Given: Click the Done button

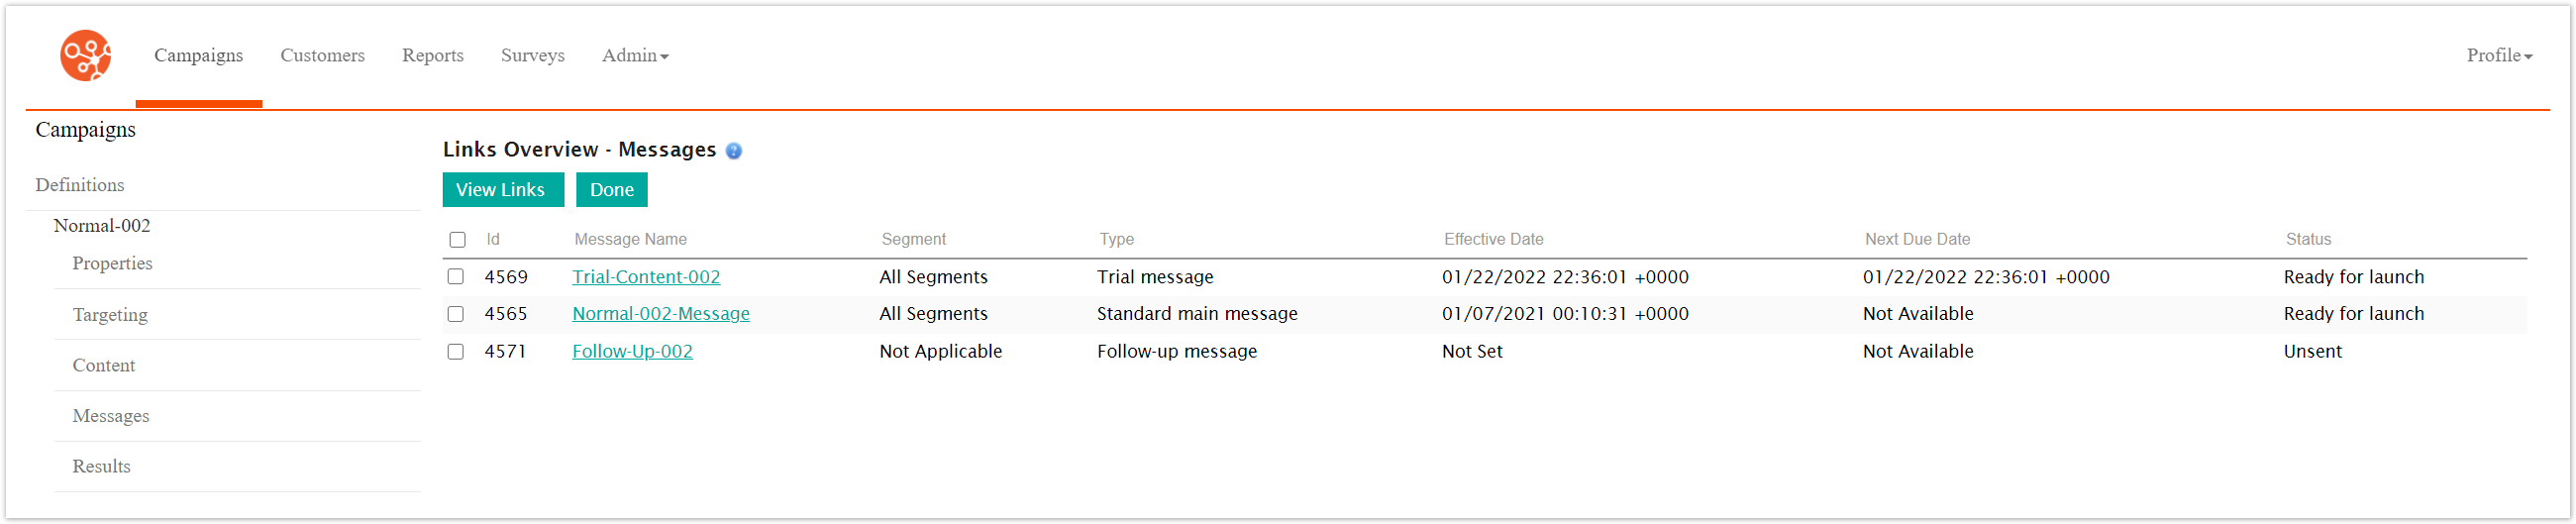Looking at the screenshot, I should (x=611, y=190).
